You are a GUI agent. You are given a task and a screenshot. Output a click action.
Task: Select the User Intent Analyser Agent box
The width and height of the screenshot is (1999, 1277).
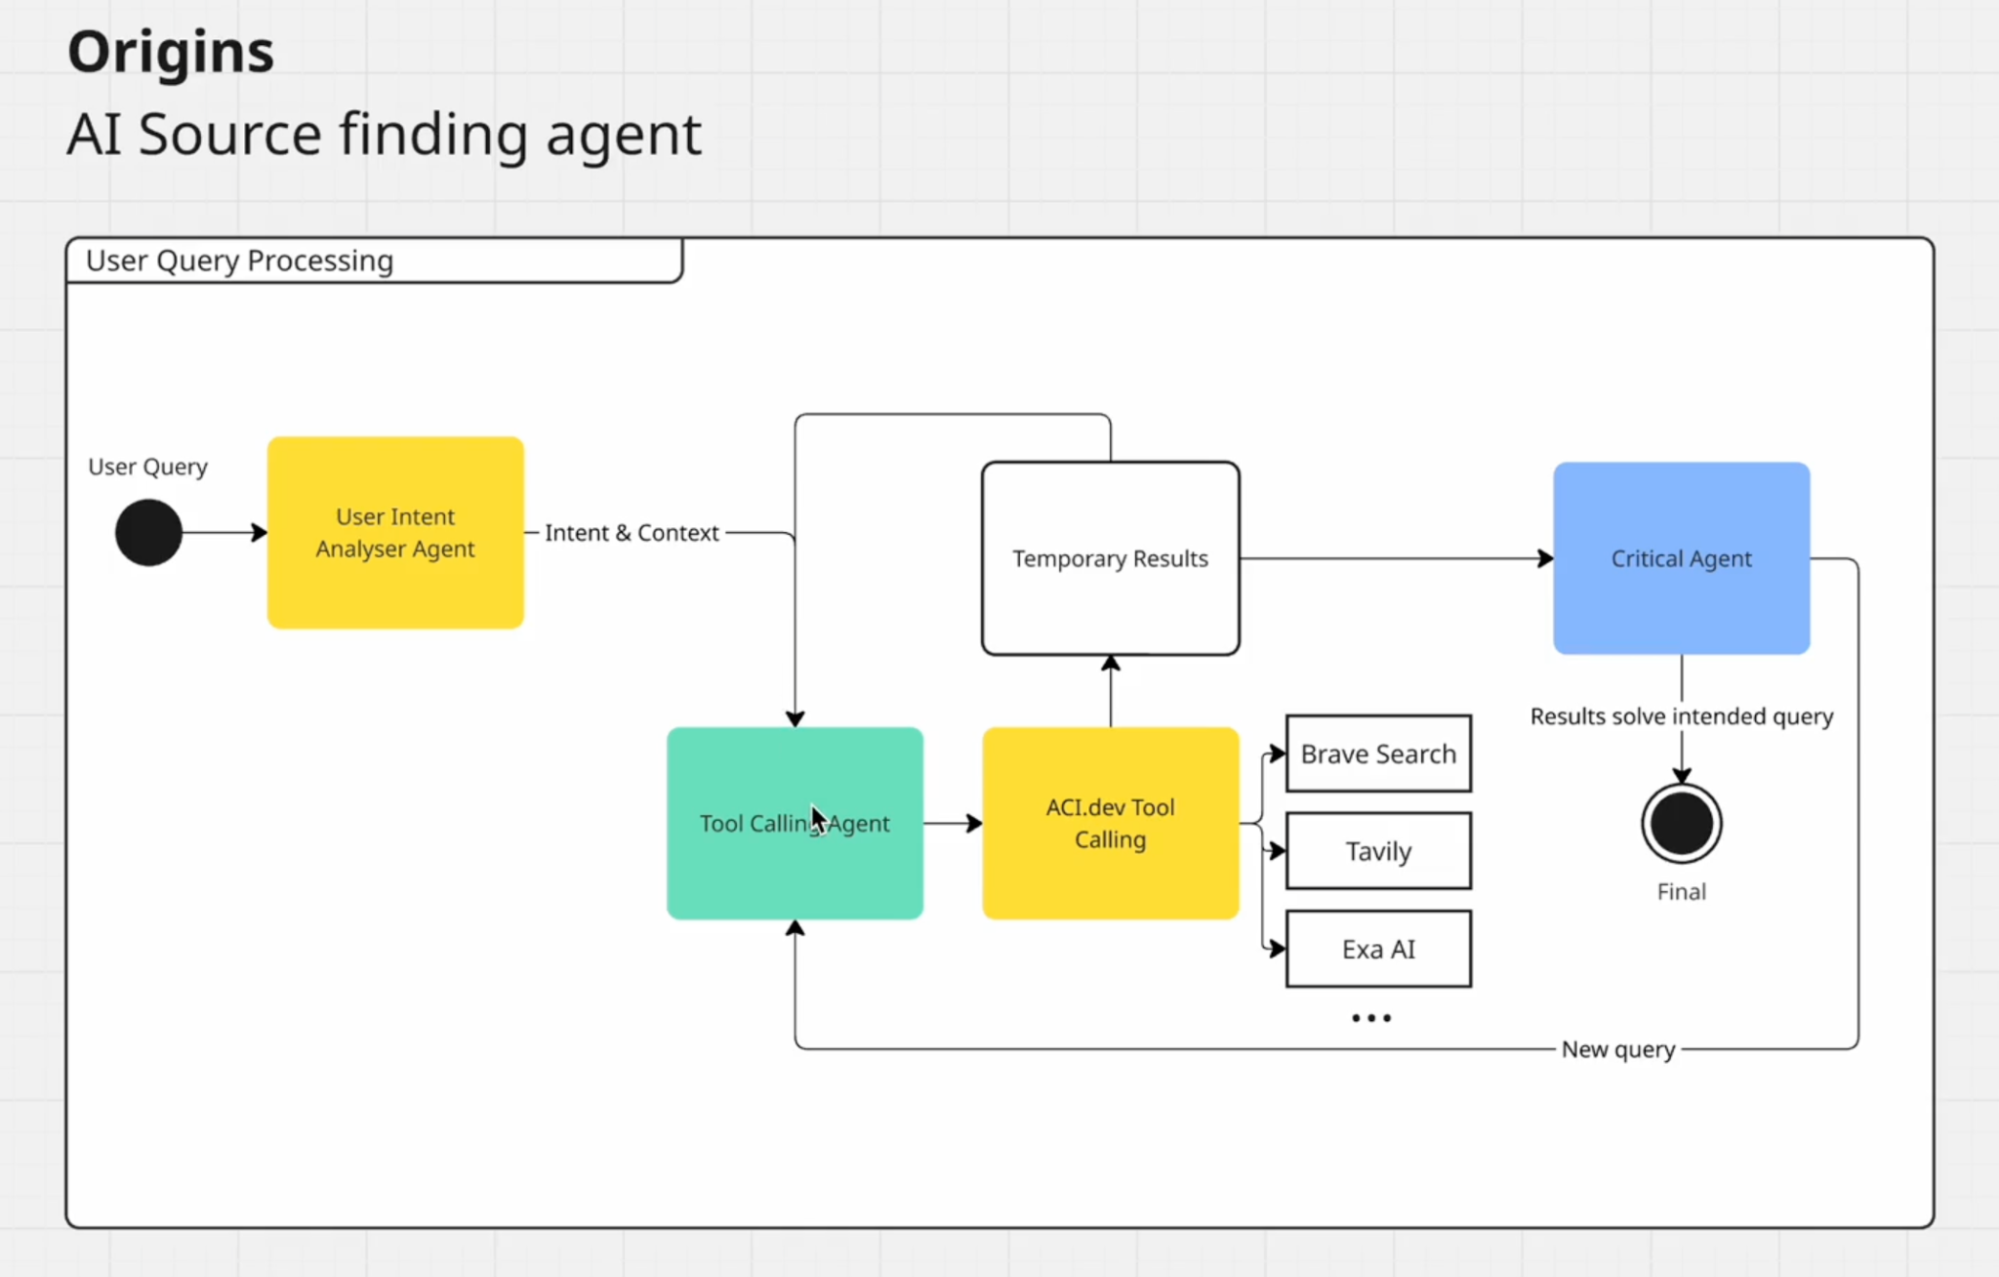[395, 532]
